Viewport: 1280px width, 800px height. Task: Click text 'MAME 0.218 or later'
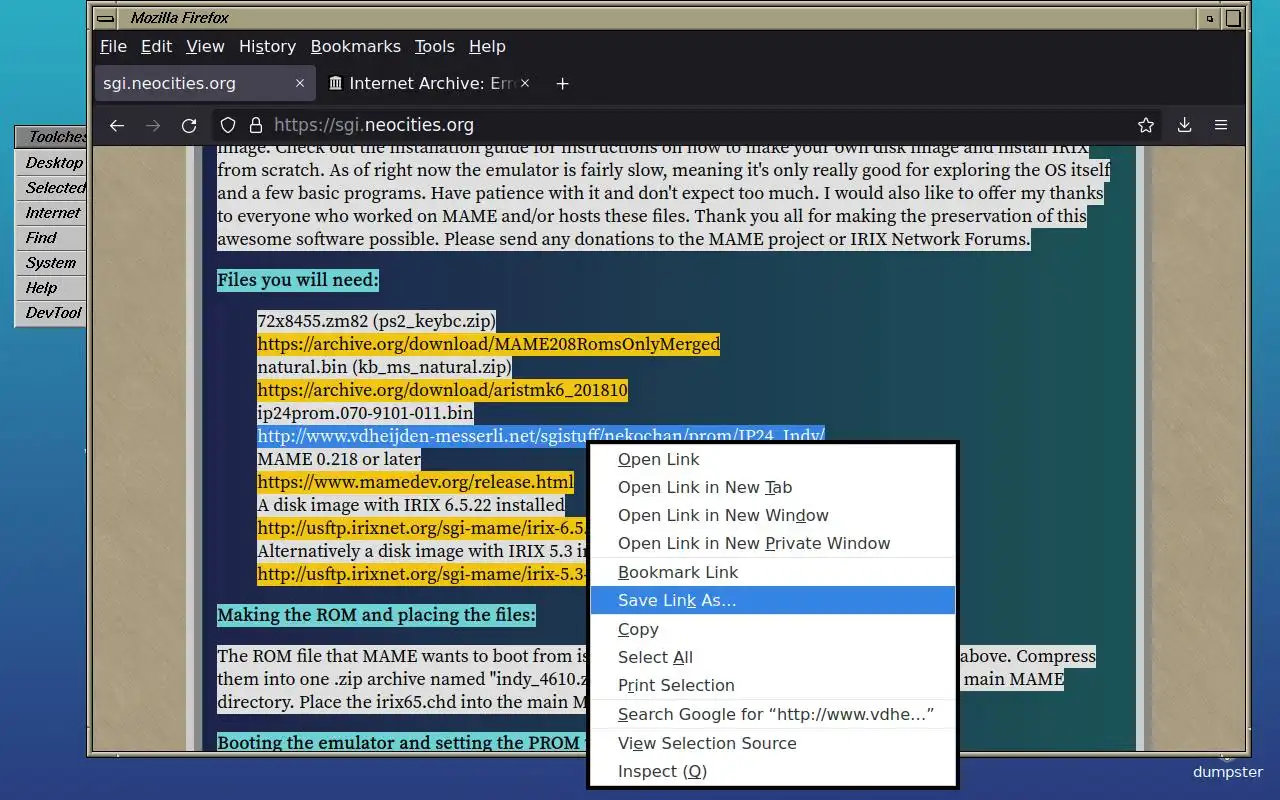tap(339, 459)
